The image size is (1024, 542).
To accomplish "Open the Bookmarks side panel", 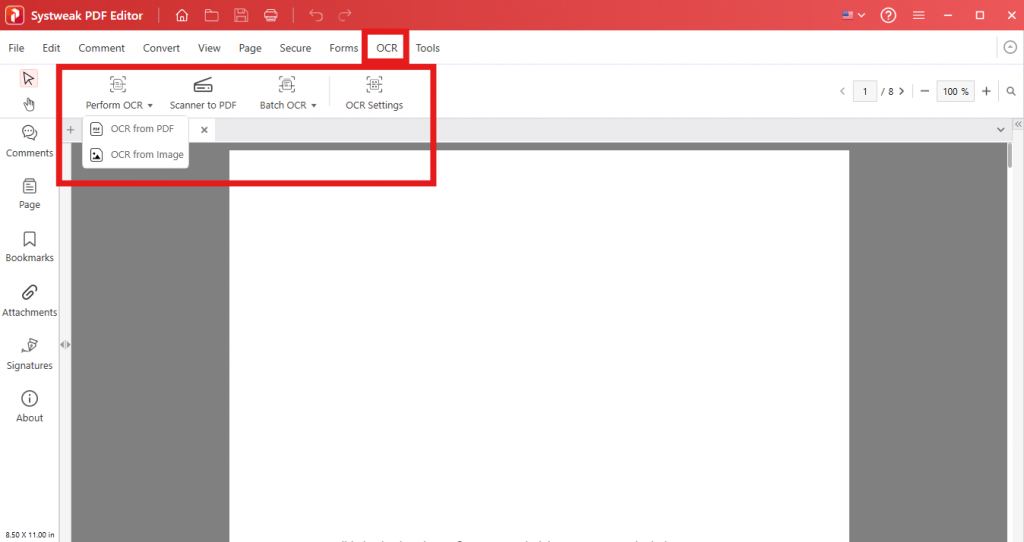I will pos(29,246).
